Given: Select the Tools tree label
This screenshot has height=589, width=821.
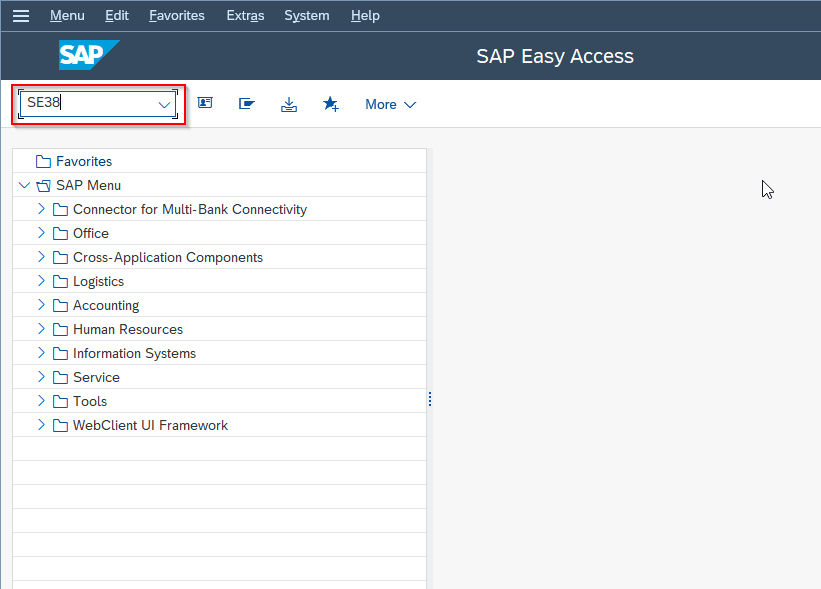Looking at the screenshot, I should pyautogui.click(x=90, y=402).
